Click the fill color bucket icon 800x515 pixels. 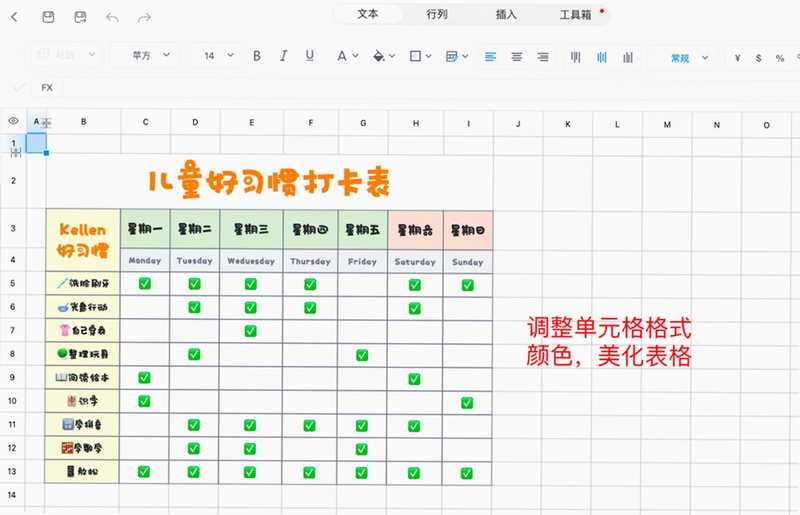coord(379,56)
